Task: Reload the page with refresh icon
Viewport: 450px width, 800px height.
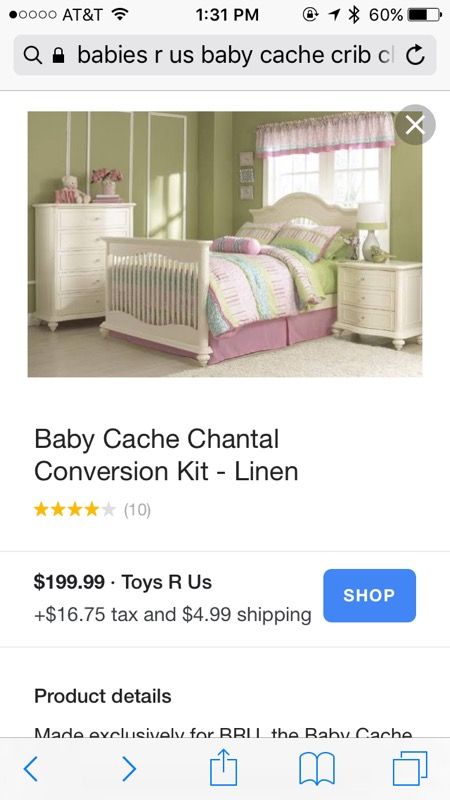Action: pos(415,55)
